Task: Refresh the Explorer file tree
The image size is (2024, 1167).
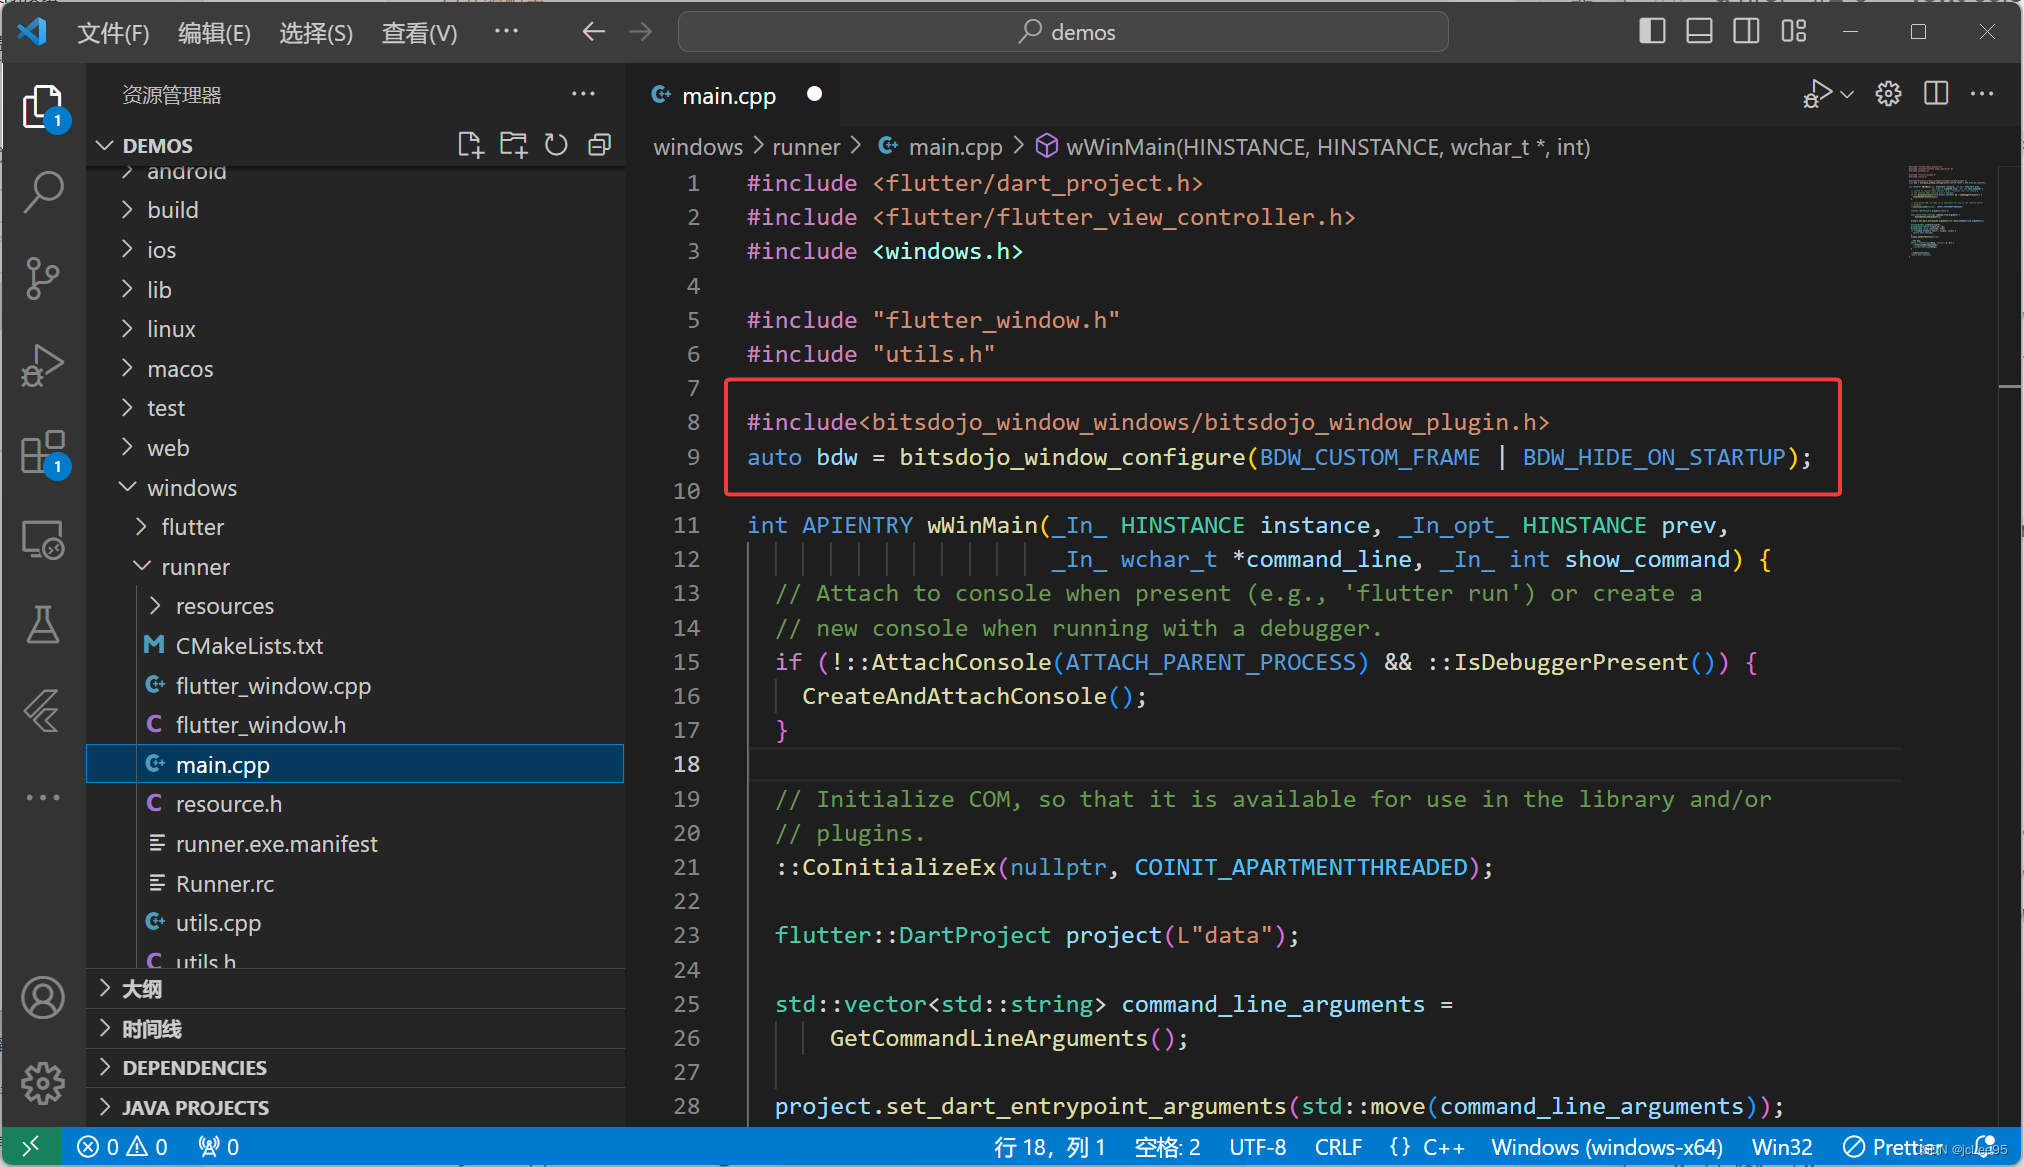Action: coord(556,144)
